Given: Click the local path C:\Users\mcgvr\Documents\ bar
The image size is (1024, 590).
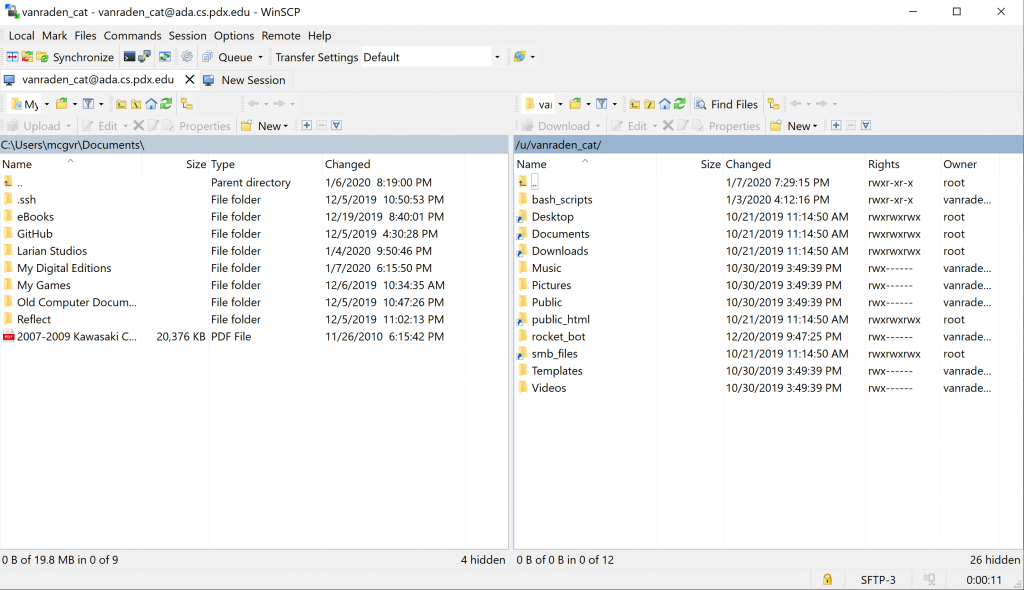Looking at the screenshot, I should click(x=254, y=144).
